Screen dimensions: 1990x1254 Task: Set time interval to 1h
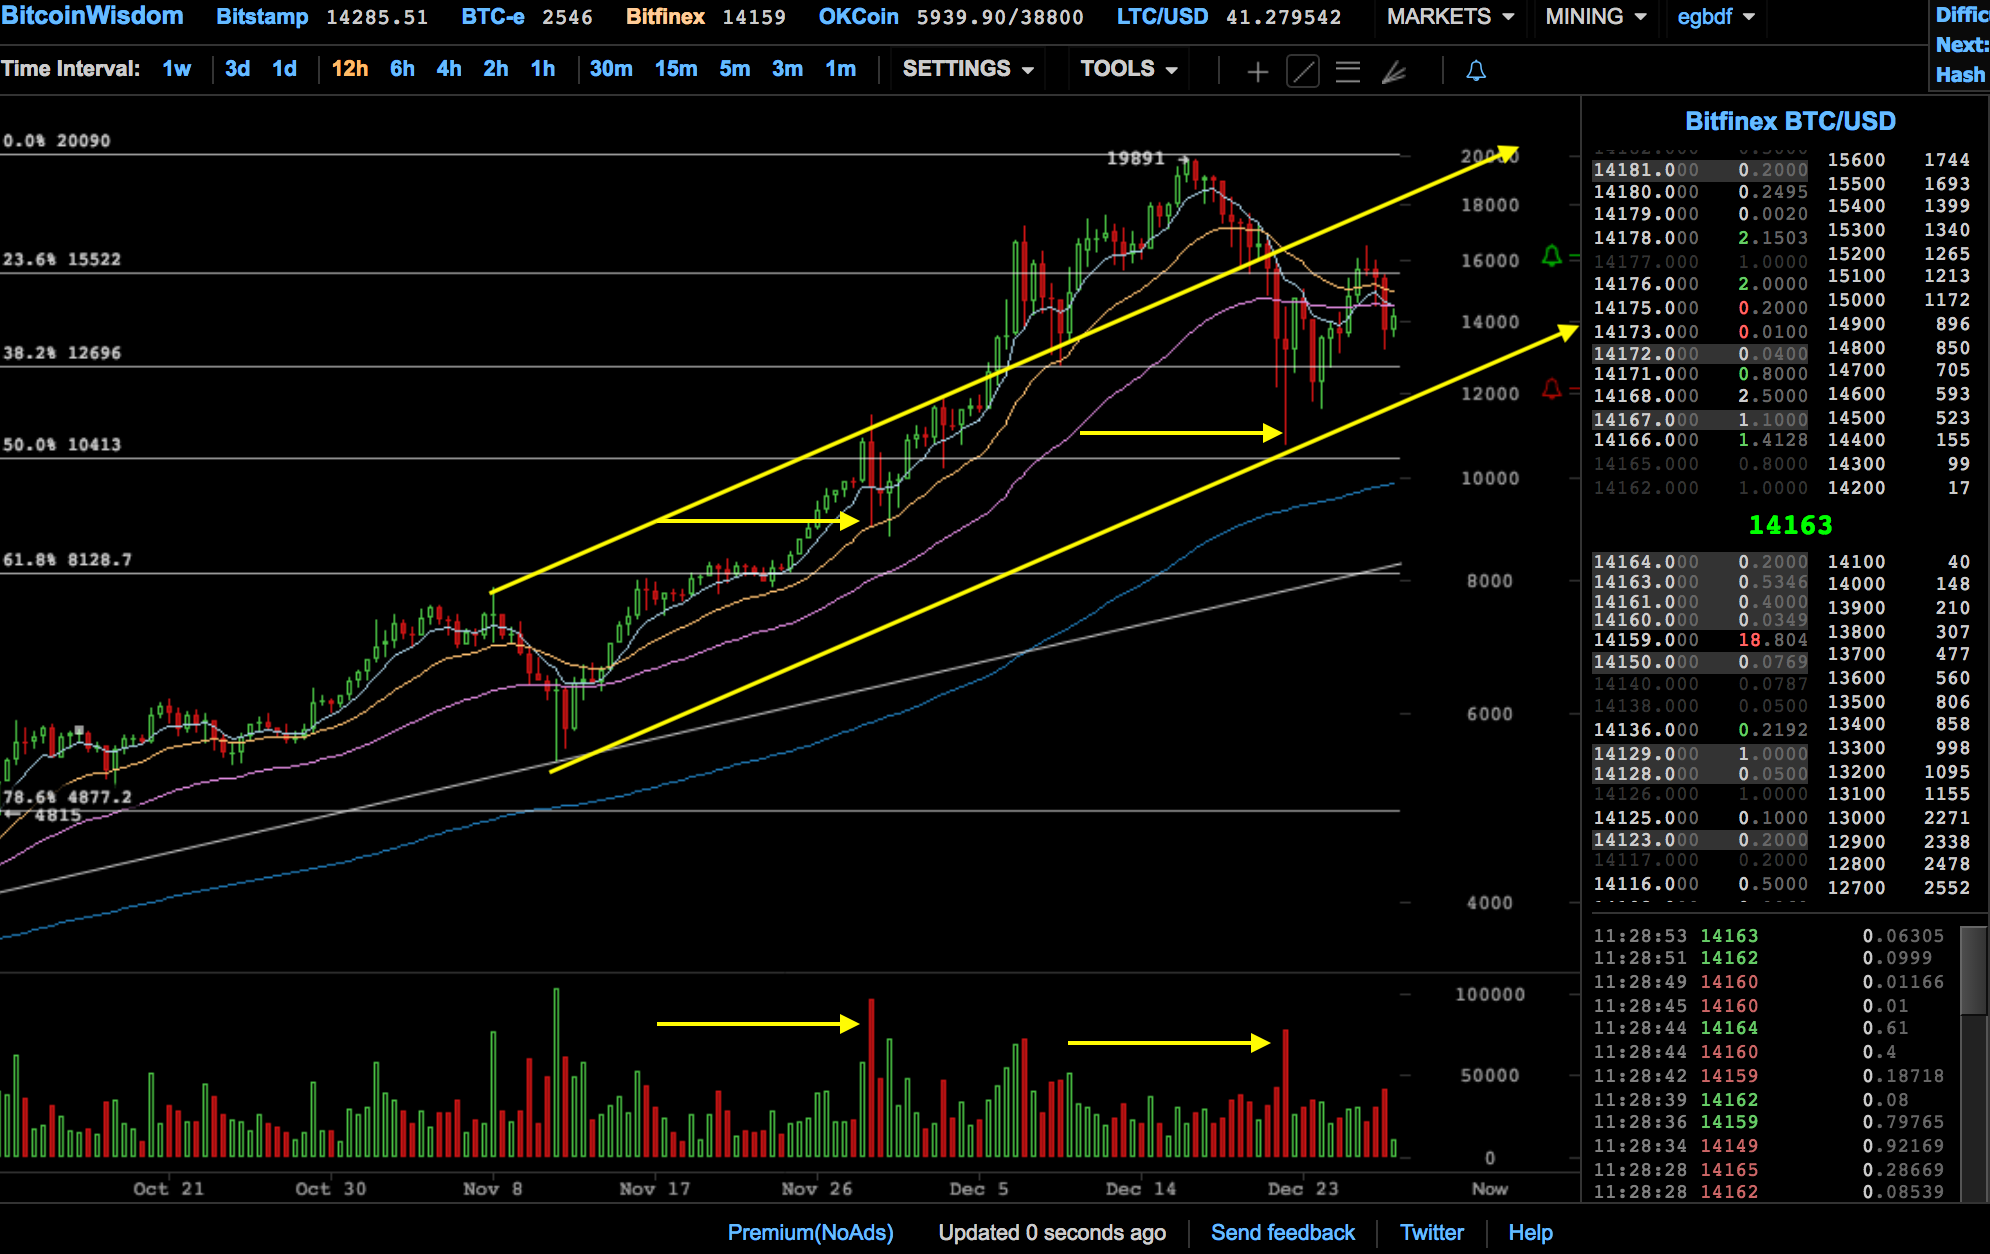coord(543,69)
